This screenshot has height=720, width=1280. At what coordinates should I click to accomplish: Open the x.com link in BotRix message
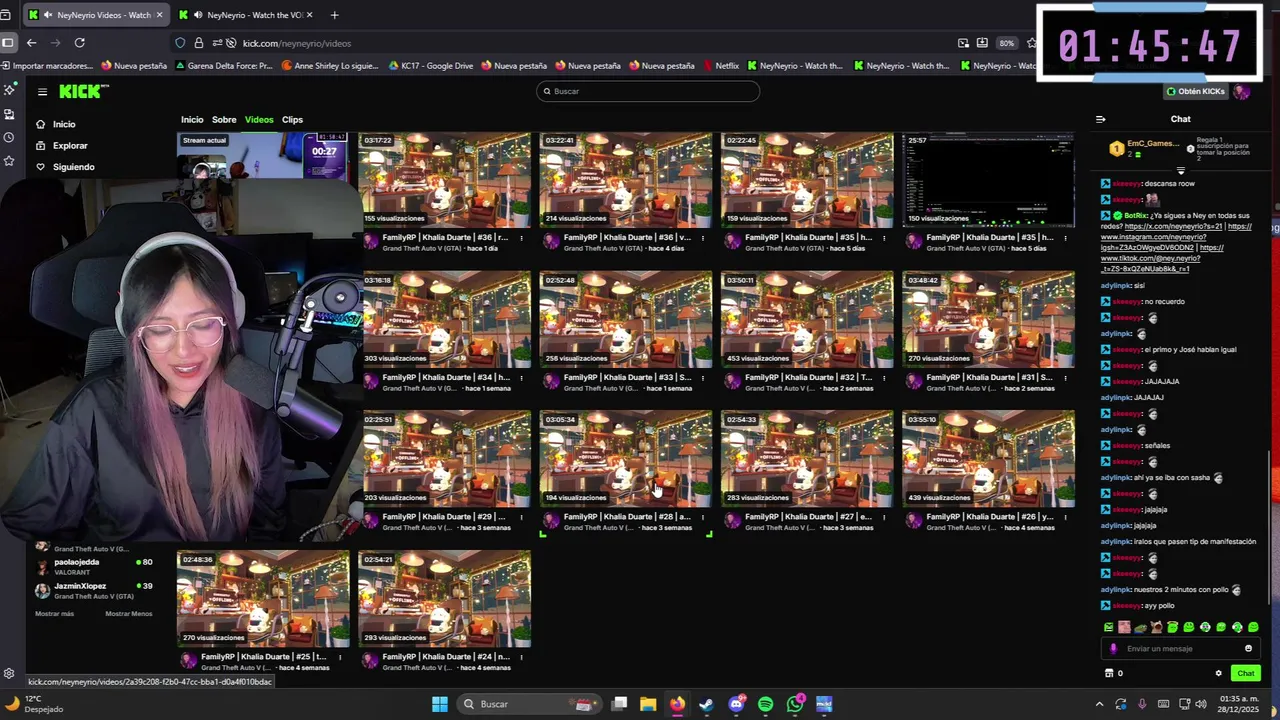(1175, 227)
